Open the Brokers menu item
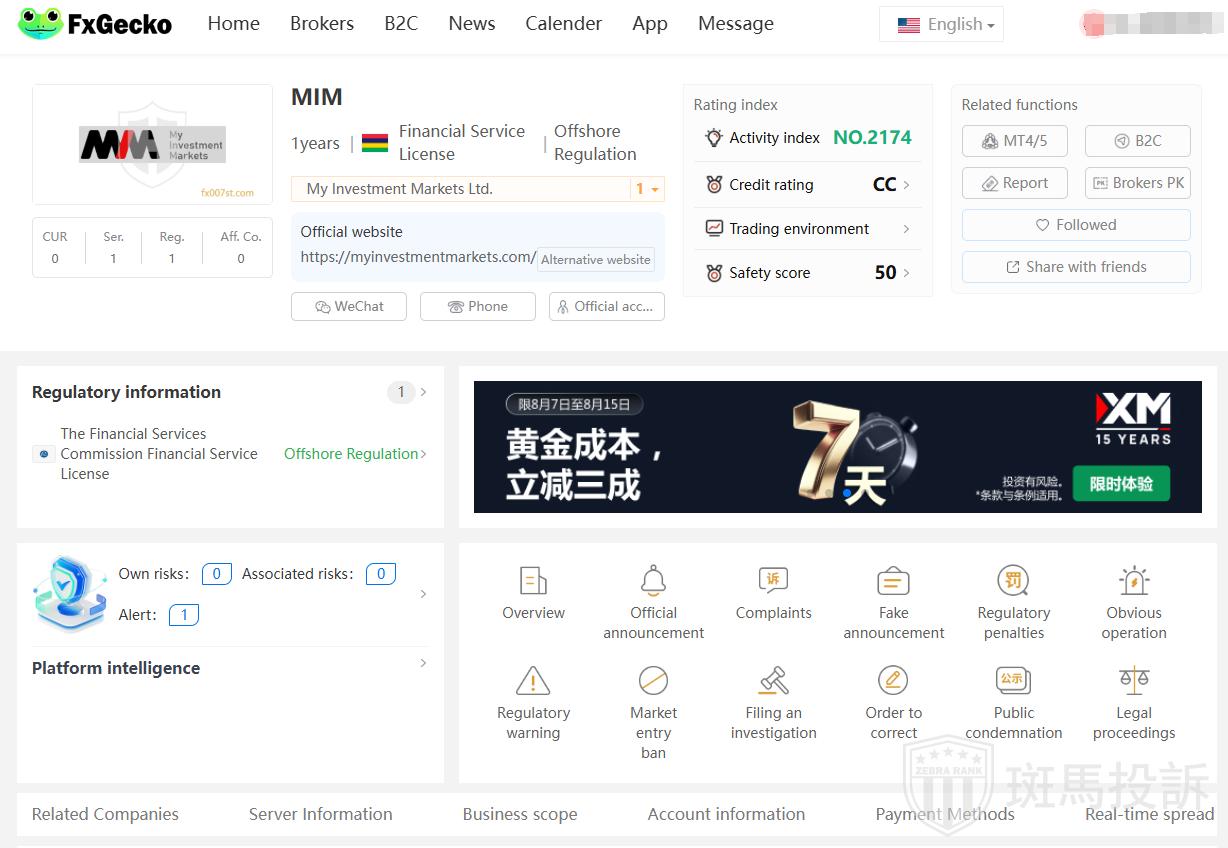The image size is (1228, 848). (321, 24)
